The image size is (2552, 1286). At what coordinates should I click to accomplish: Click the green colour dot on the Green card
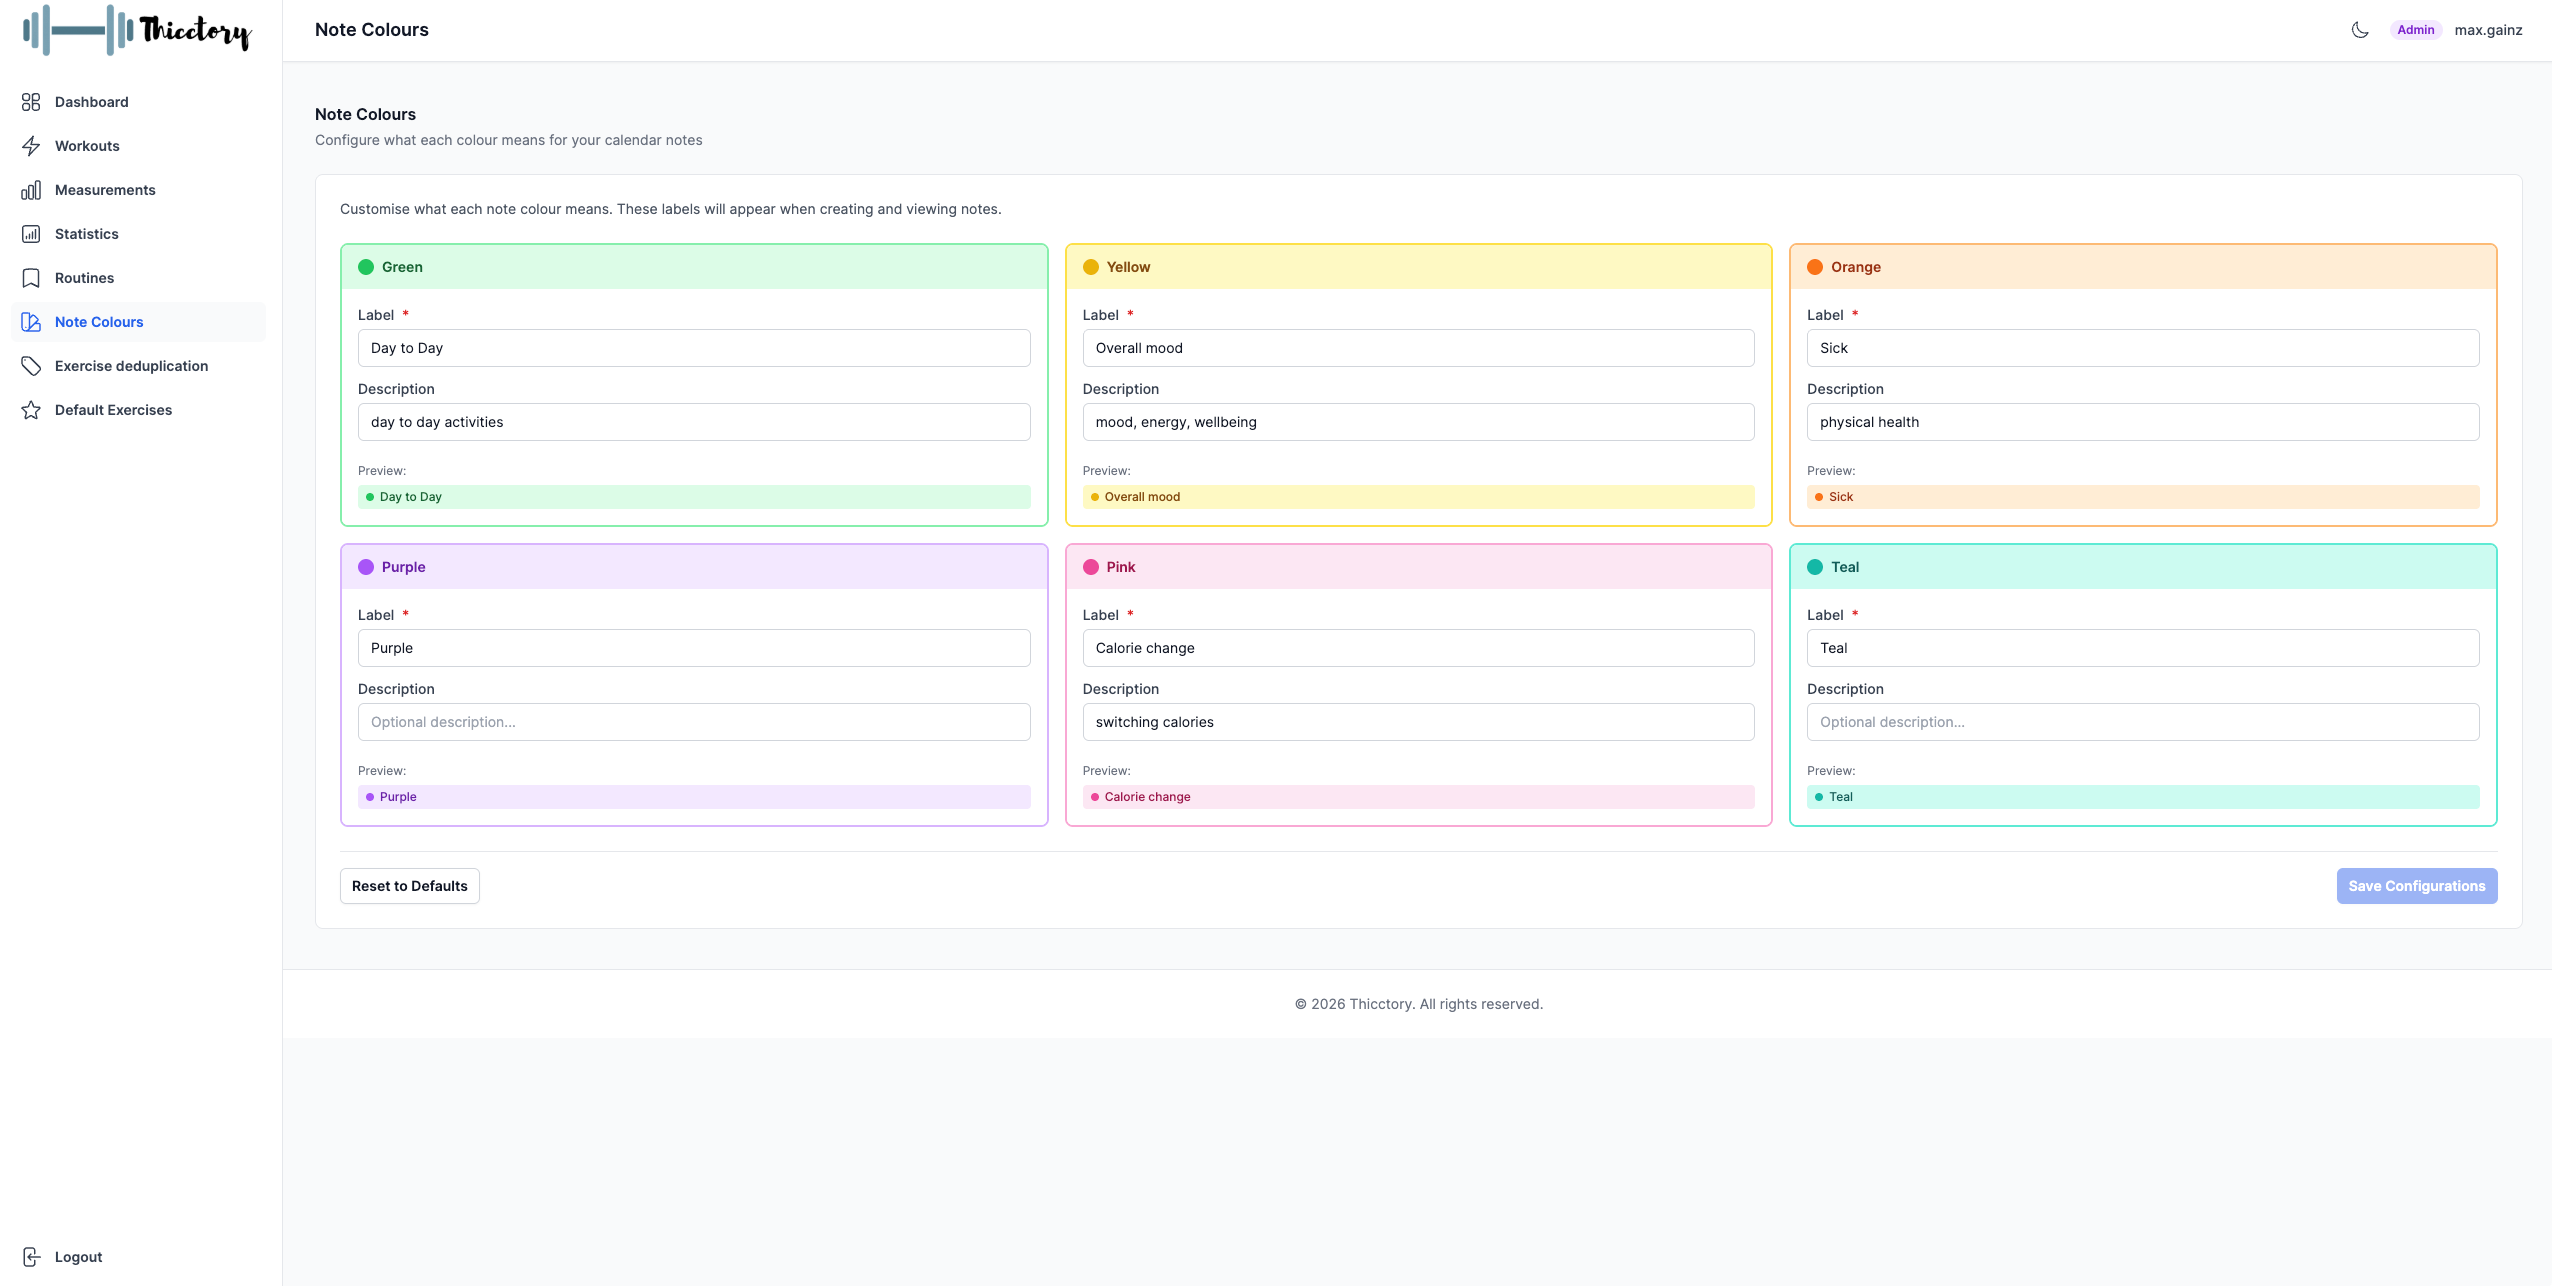tap(366, 266)
